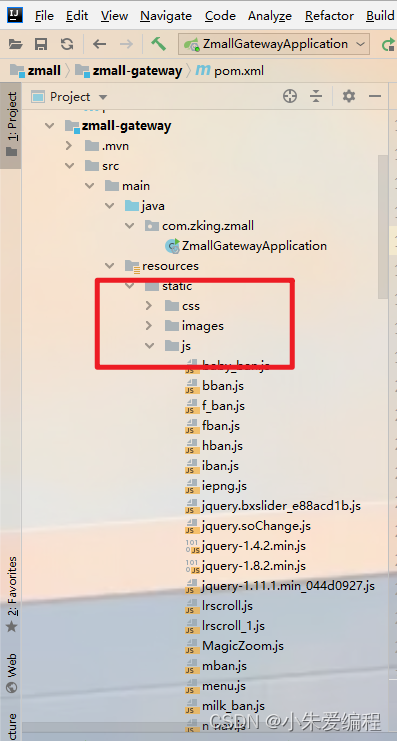Open Project panel settings gear
This screenshot has height=741, width=397.
click(x=349, y=96)
